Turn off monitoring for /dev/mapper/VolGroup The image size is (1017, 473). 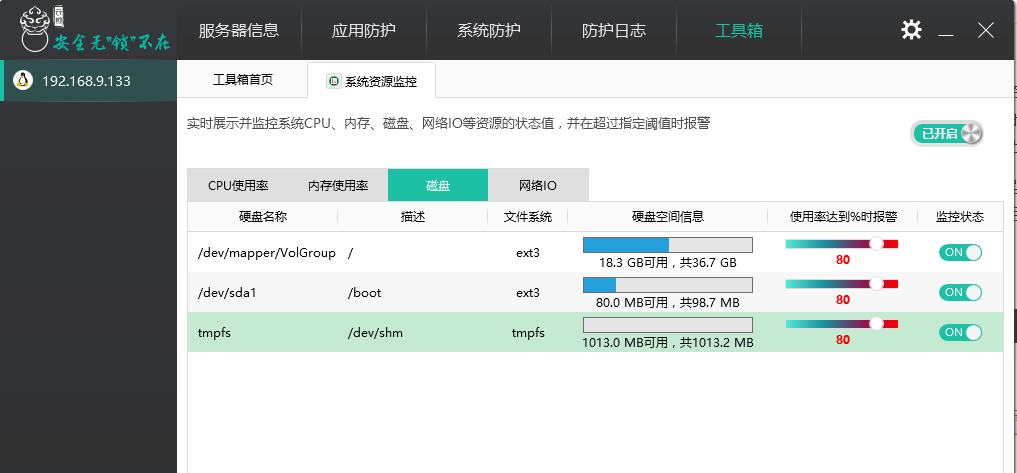[x=961, y=252]
